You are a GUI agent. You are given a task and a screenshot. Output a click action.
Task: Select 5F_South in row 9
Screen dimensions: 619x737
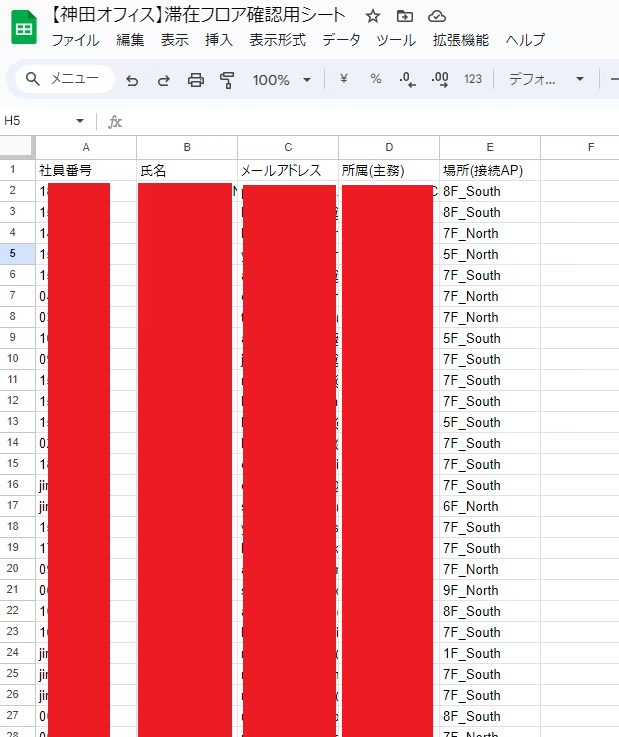(490, 338)
